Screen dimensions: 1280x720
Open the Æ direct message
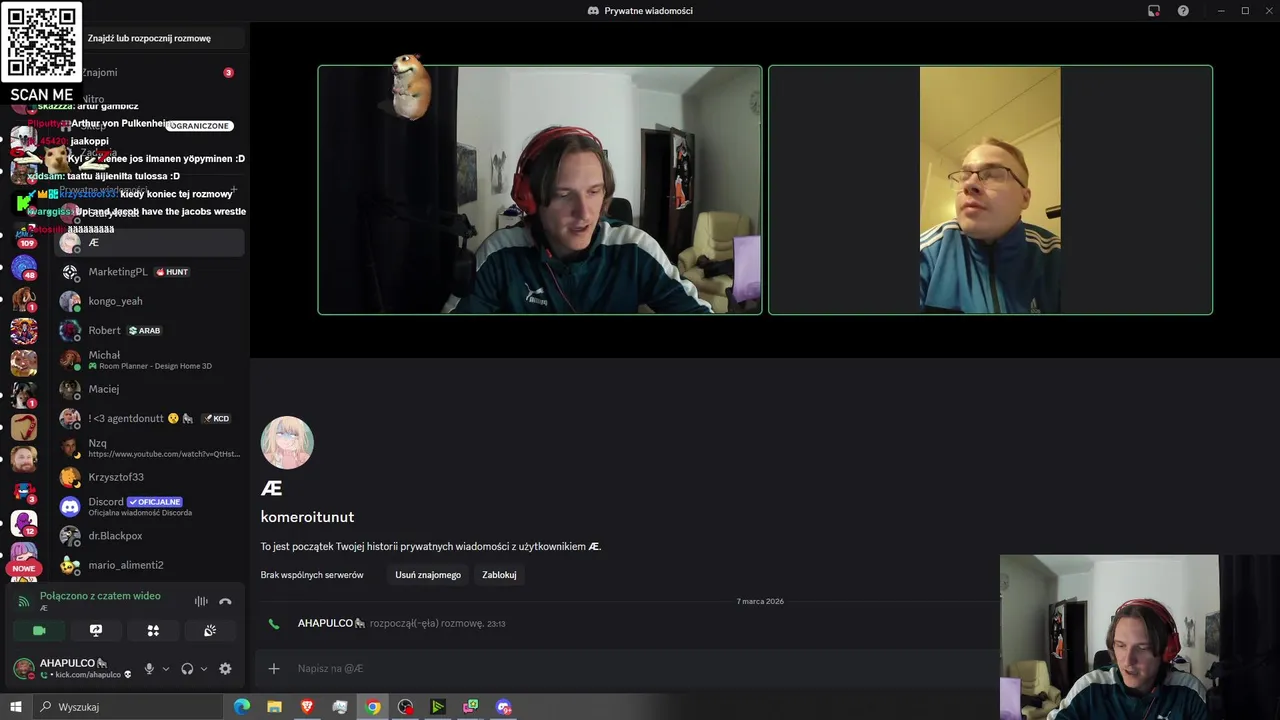[x=149, y=242]
